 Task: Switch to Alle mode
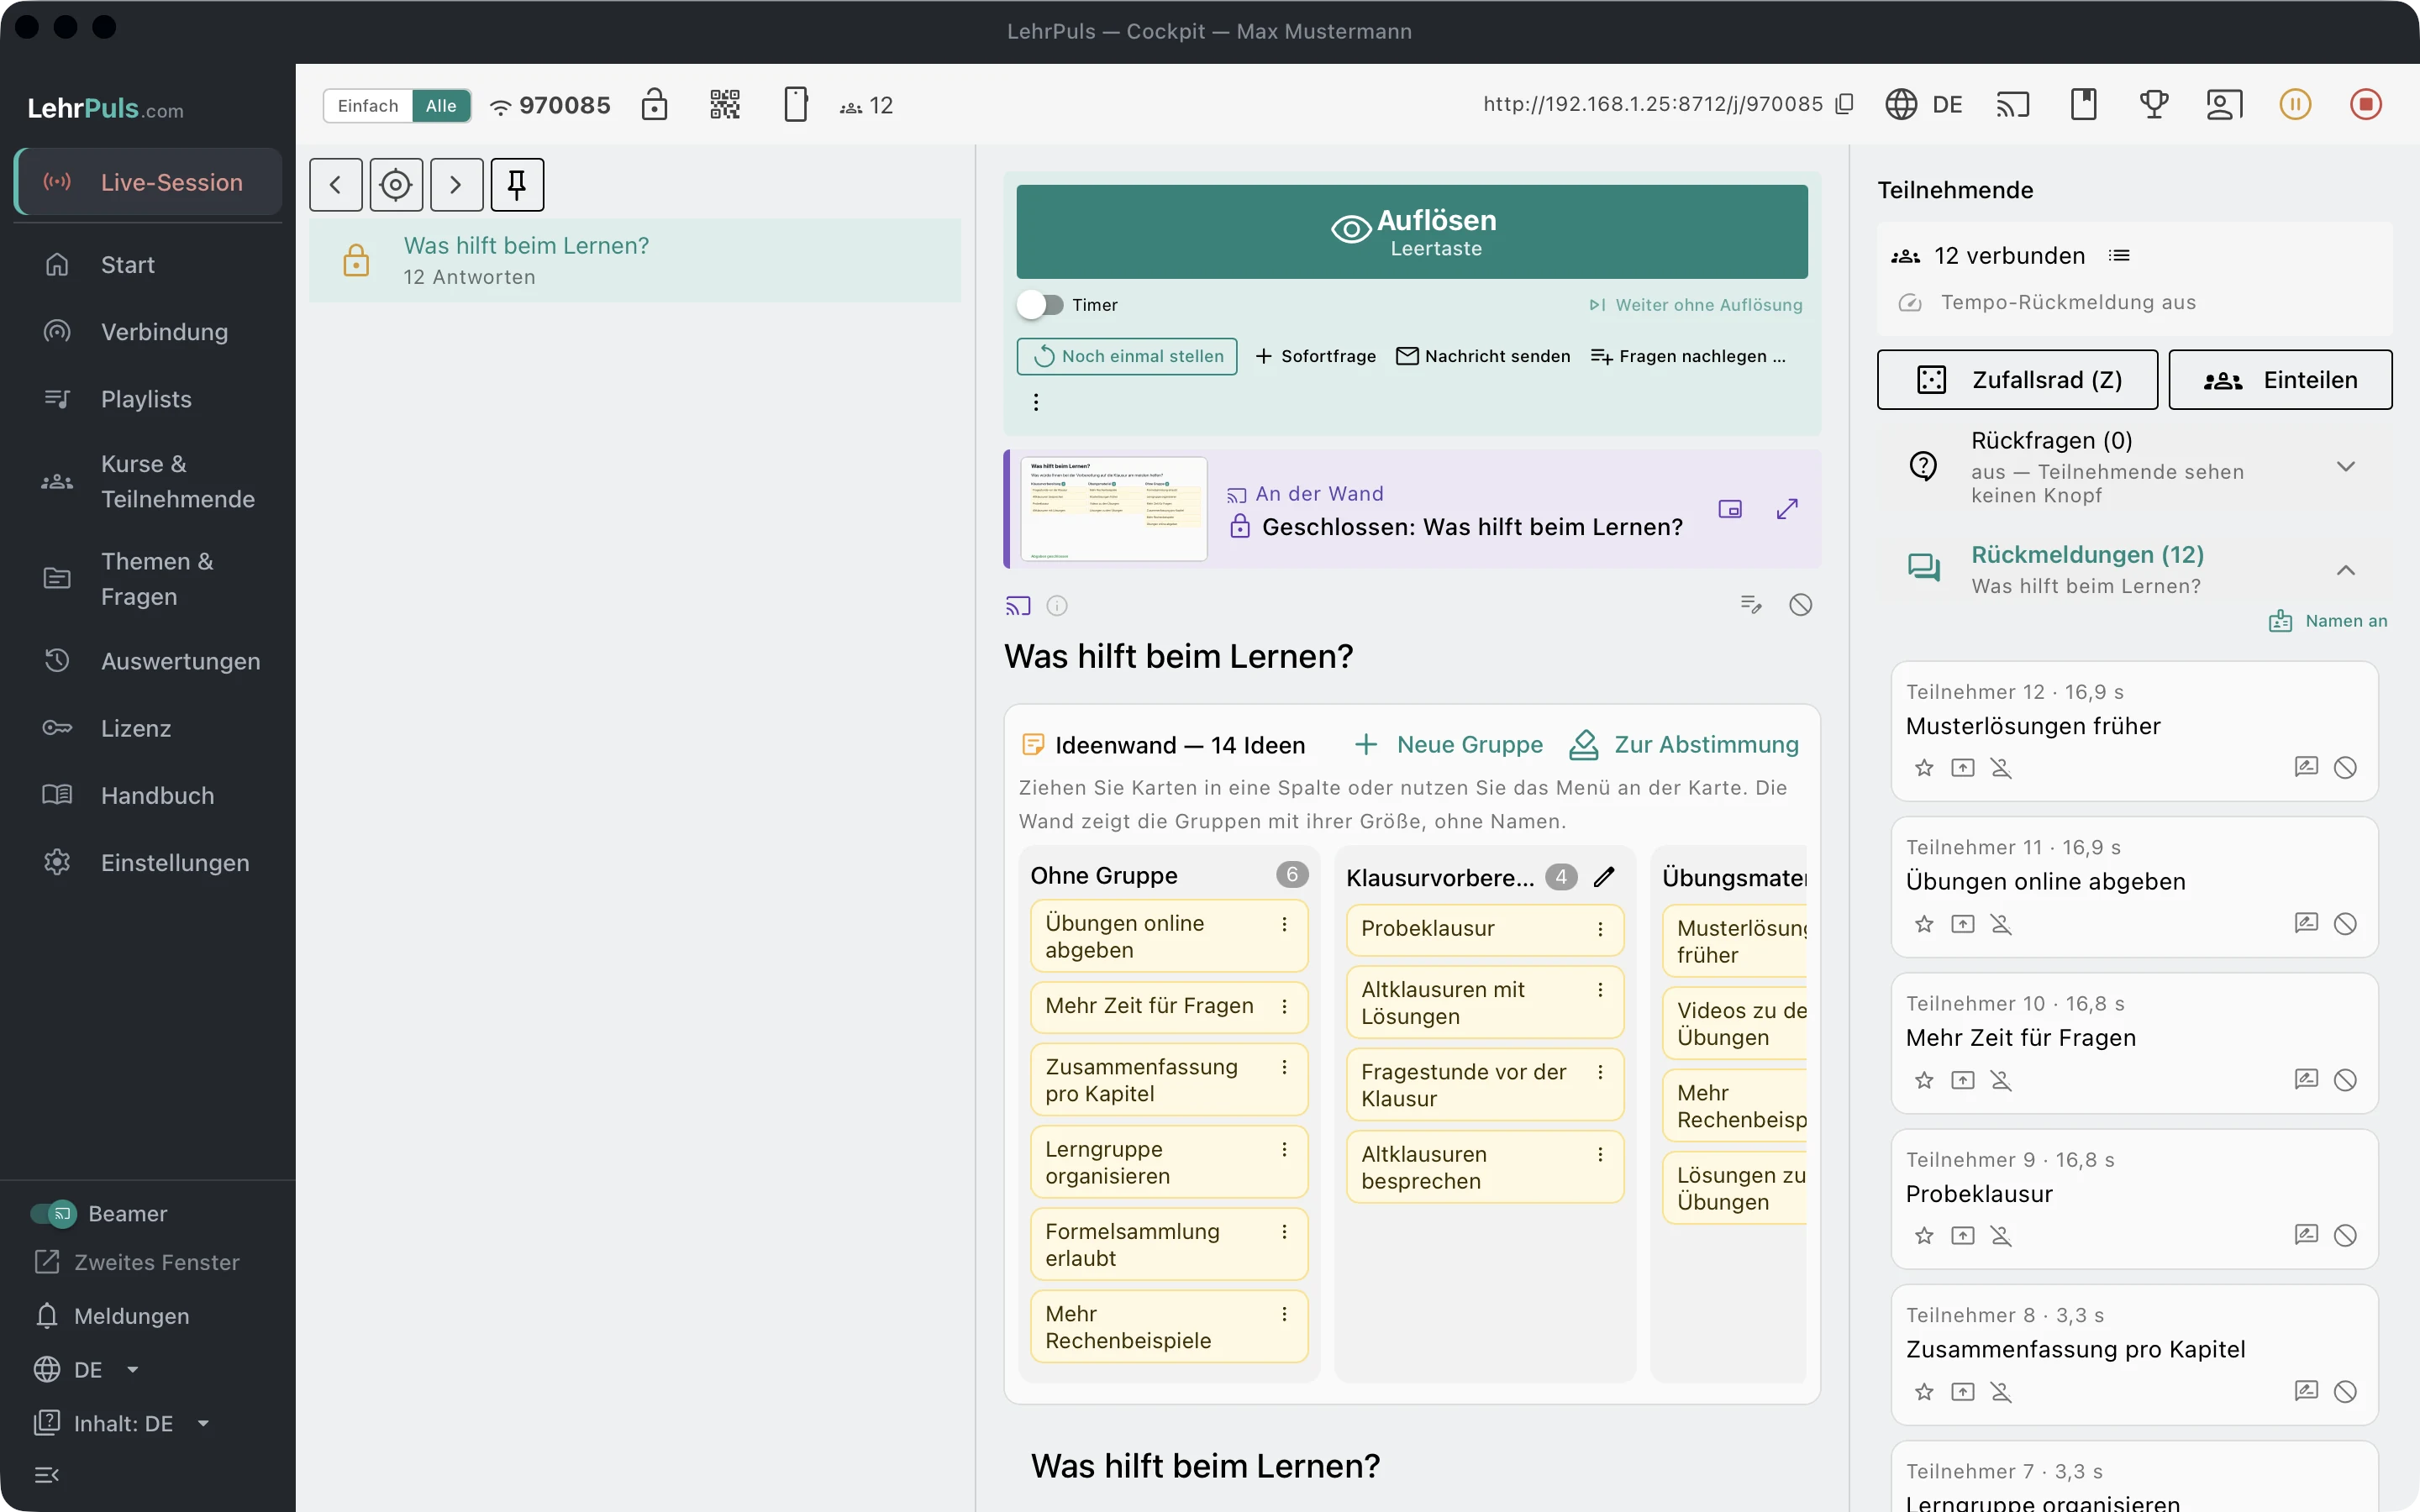pos(441,106)
